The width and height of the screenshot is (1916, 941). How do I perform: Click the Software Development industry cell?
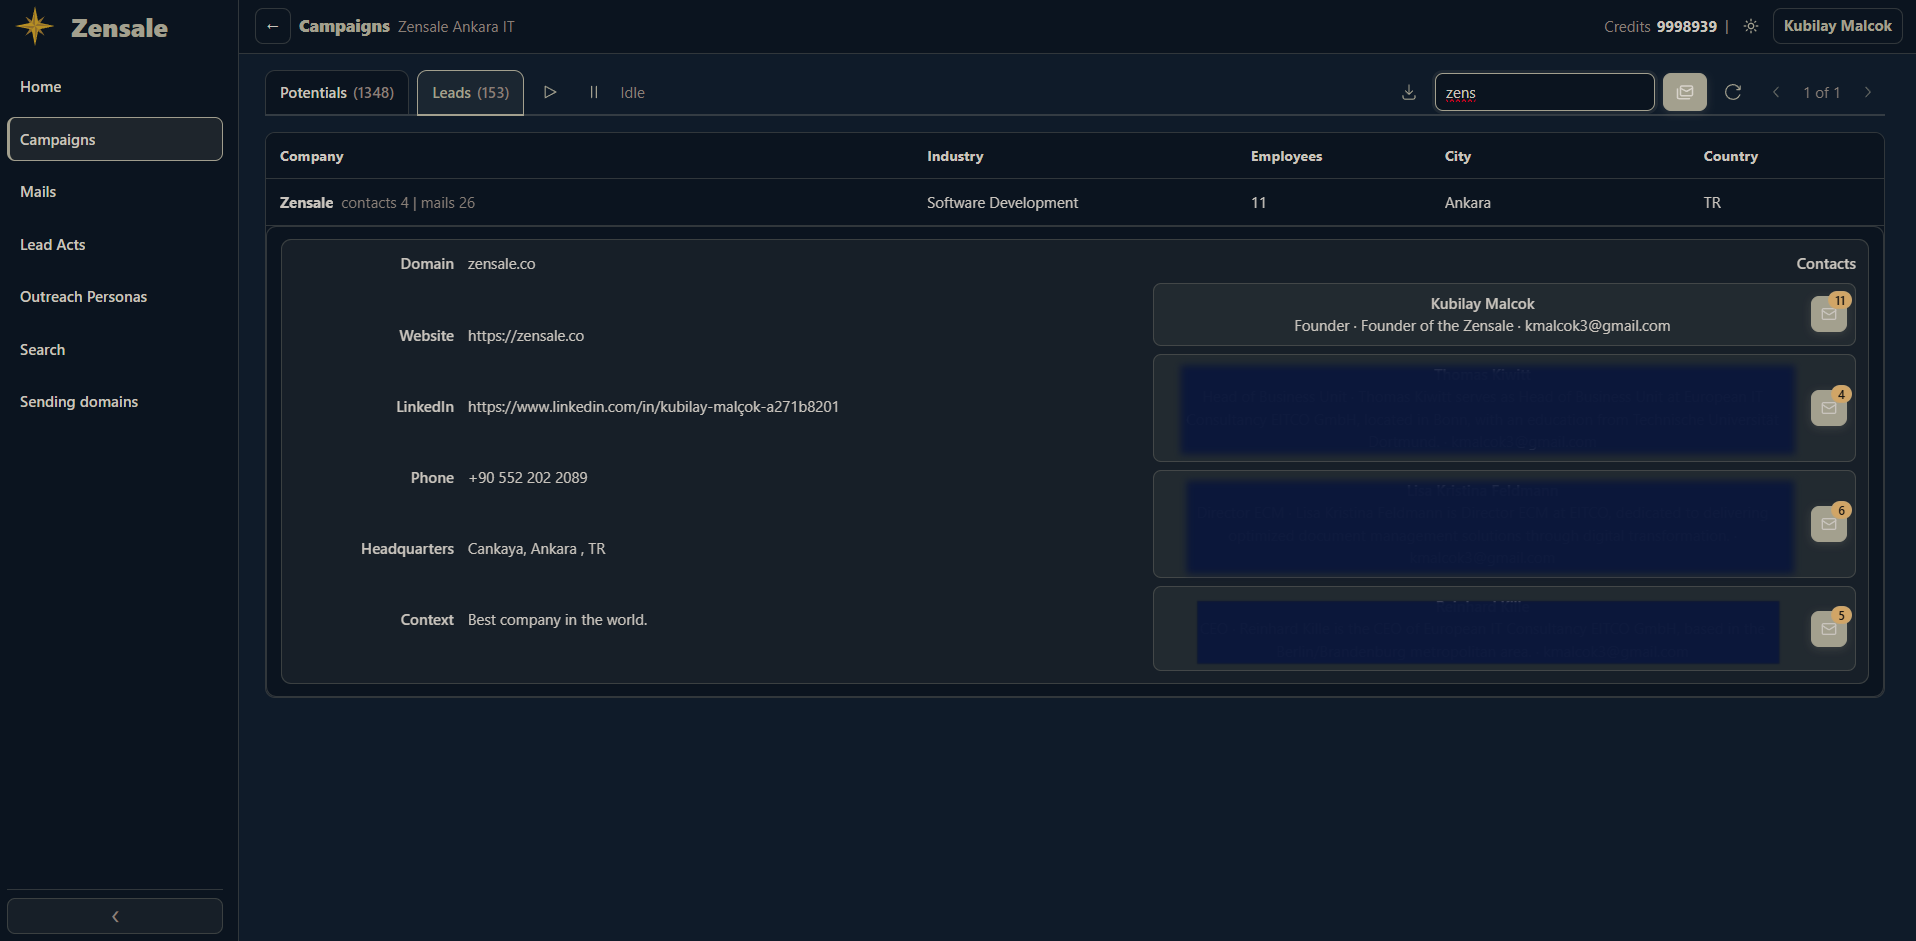coord(1002,203)
